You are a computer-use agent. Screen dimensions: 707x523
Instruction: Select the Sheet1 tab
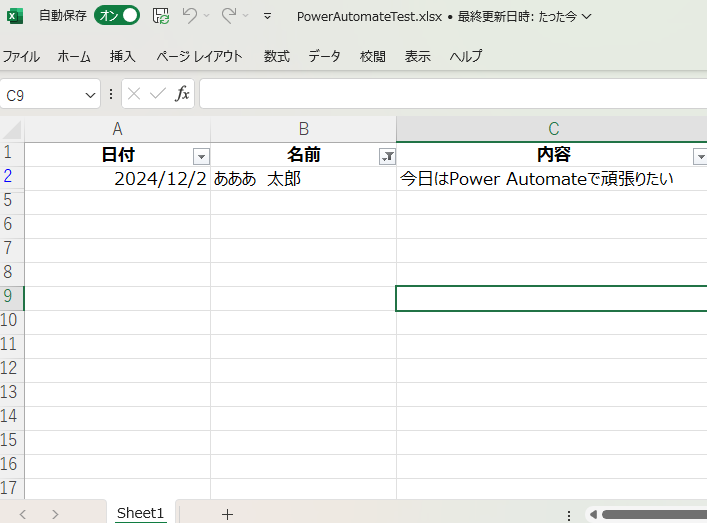140,513
